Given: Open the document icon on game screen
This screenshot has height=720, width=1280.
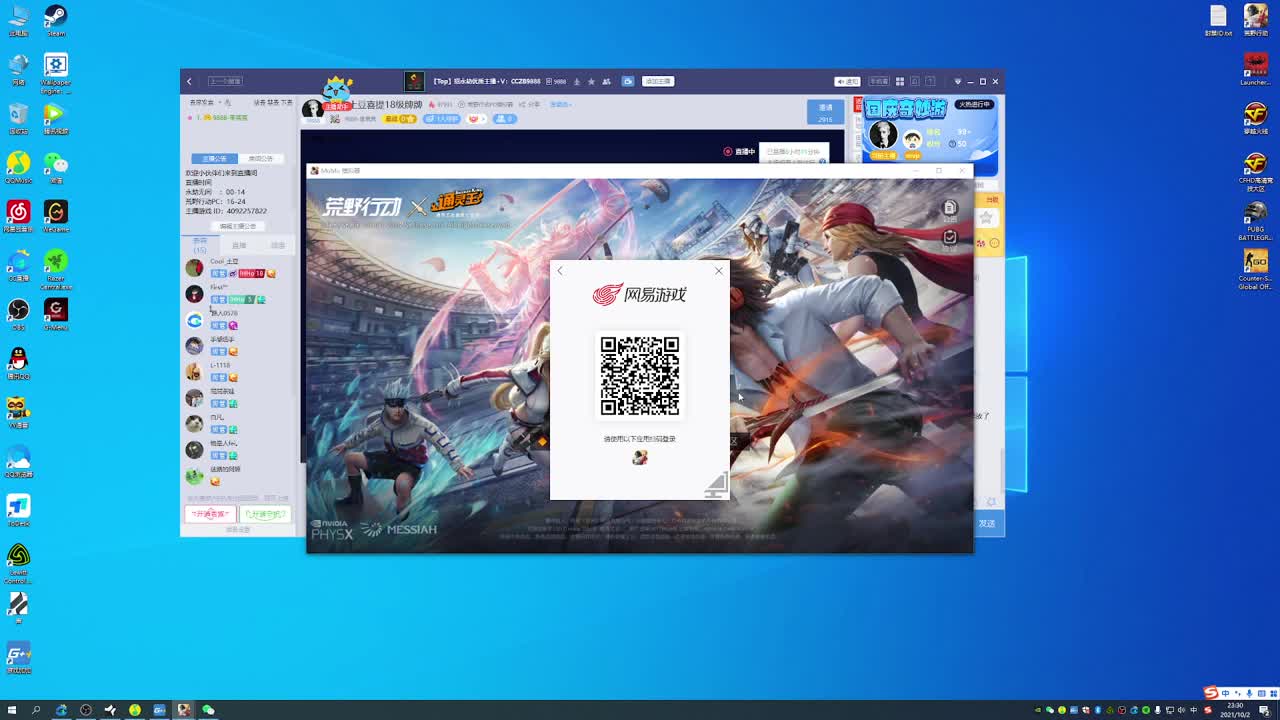Looking at the screenshot, I should 950,208.
